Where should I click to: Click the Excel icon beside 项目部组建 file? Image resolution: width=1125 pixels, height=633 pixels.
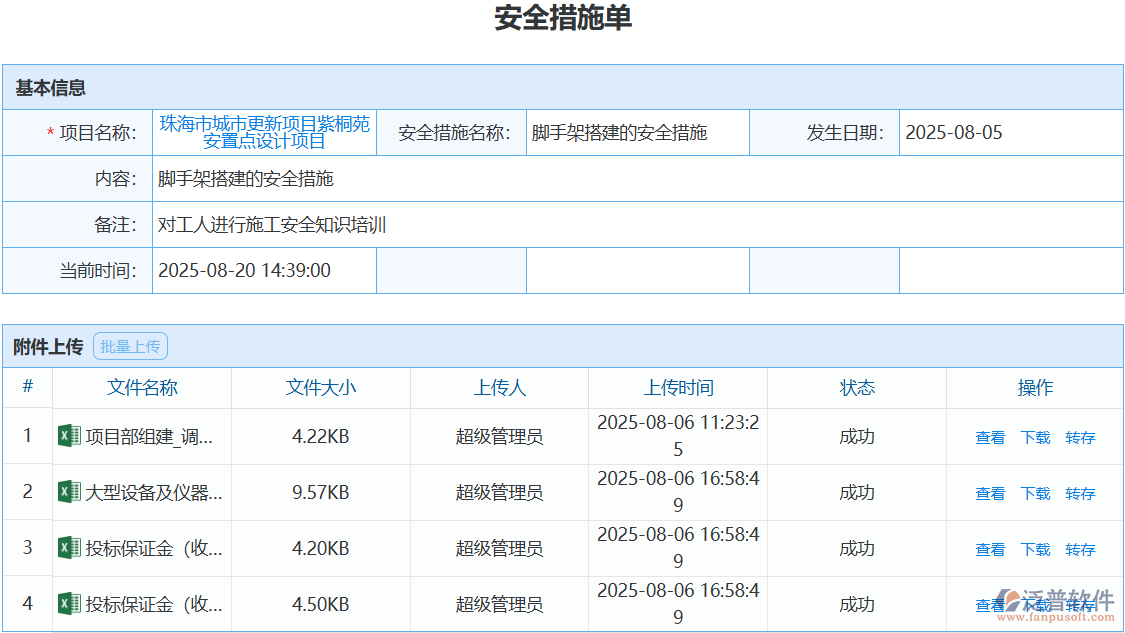click(x=68, y=436)
